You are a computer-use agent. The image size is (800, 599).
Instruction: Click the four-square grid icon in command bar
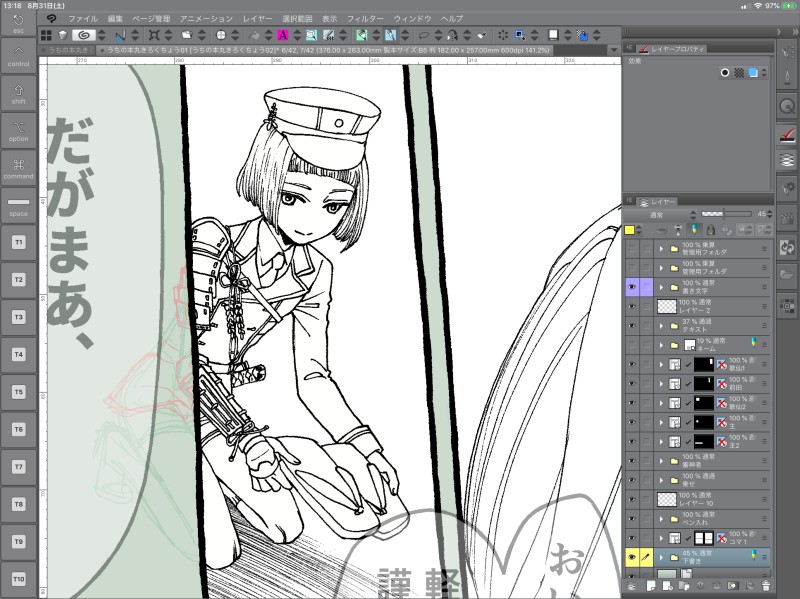tap(46, 35)
